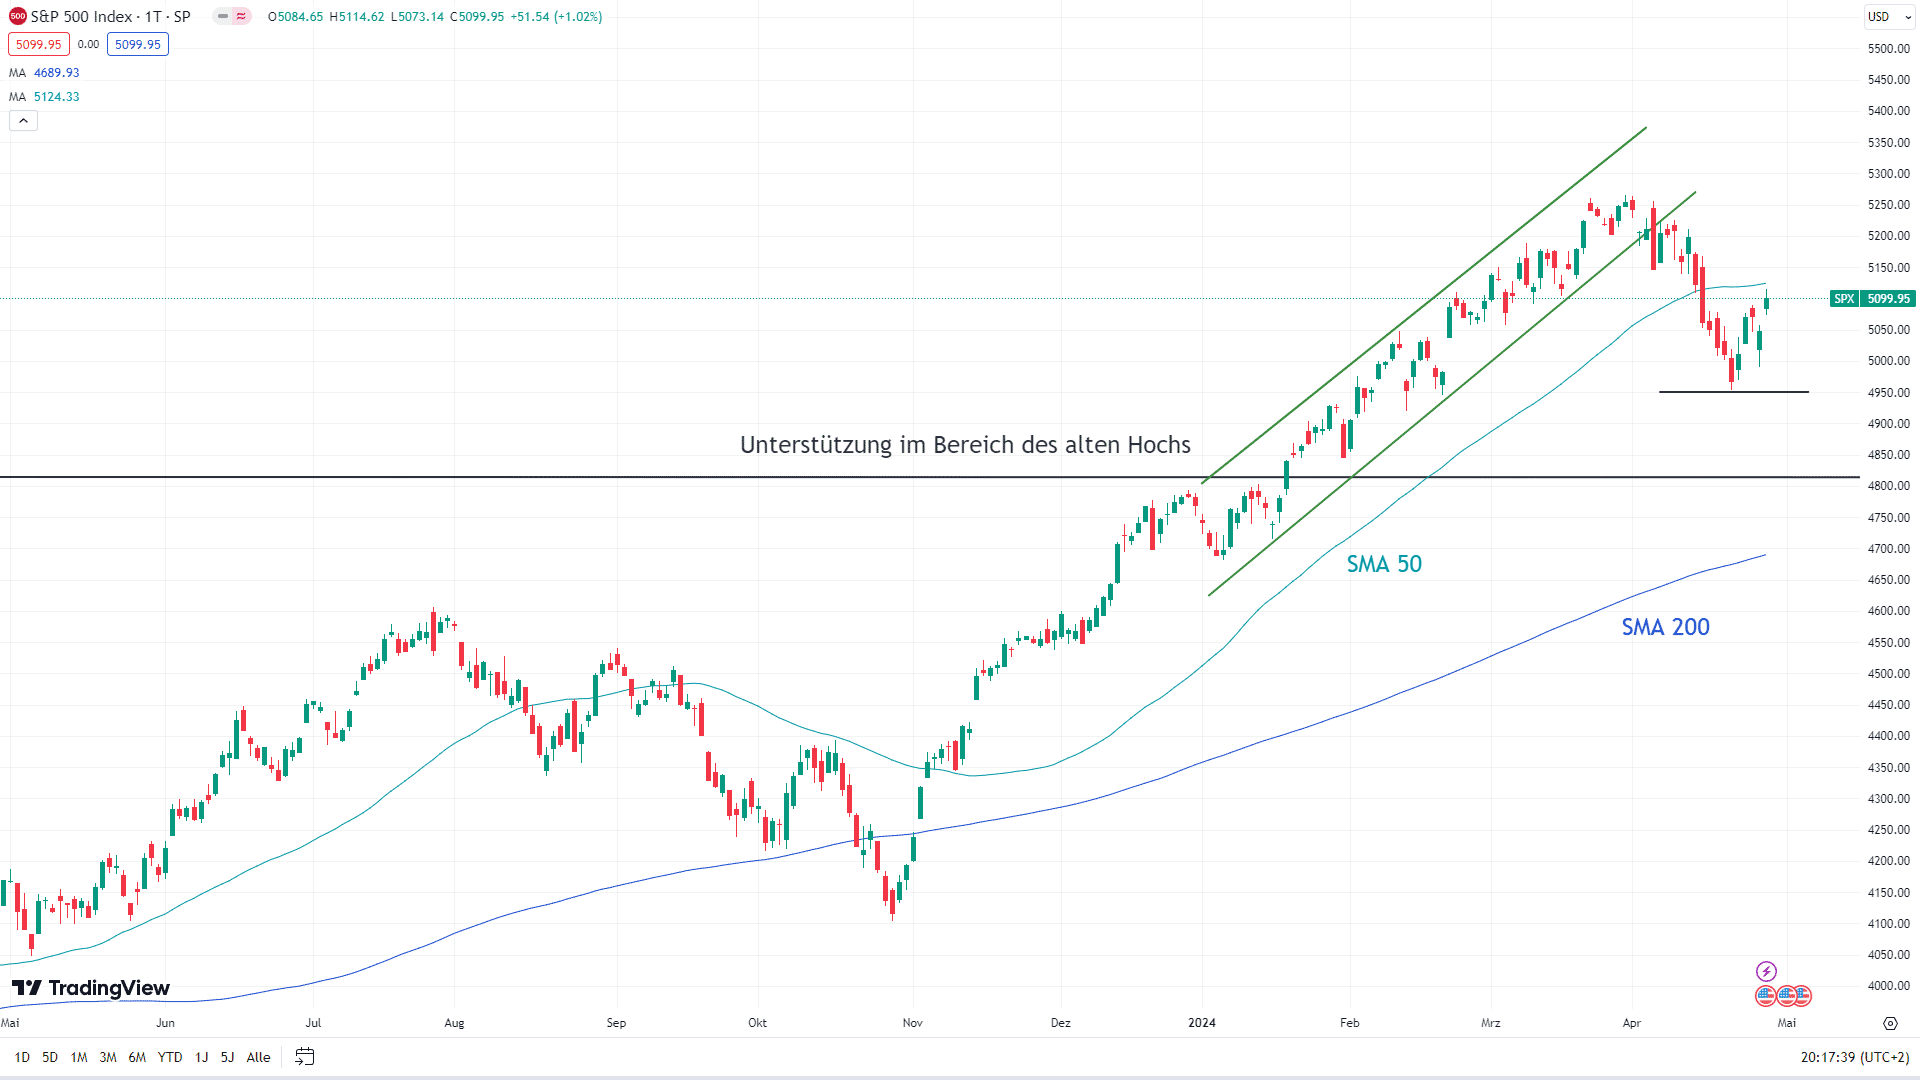Click the 4500.00 price axis label
This screenshot has height=1080, width=1920.
click(1889, 674)
